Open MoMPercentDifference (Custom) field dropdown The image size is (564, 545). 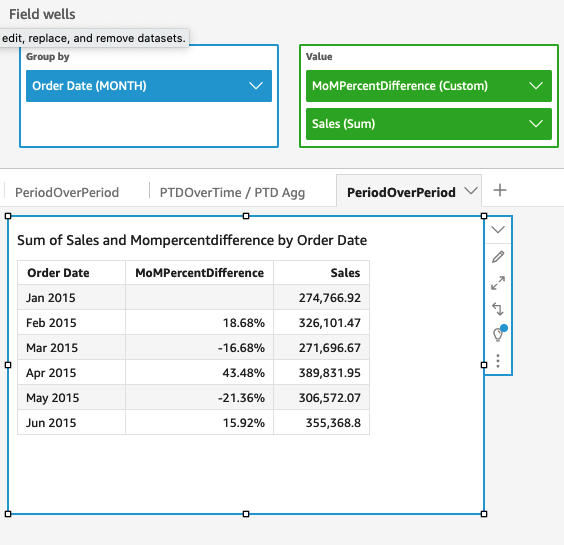[536, 86]
